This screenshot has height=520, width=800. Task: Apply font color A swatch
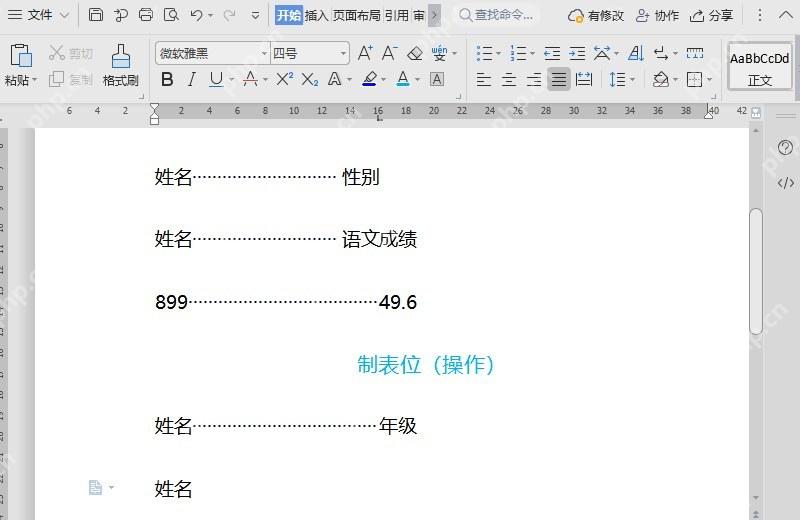403,79
